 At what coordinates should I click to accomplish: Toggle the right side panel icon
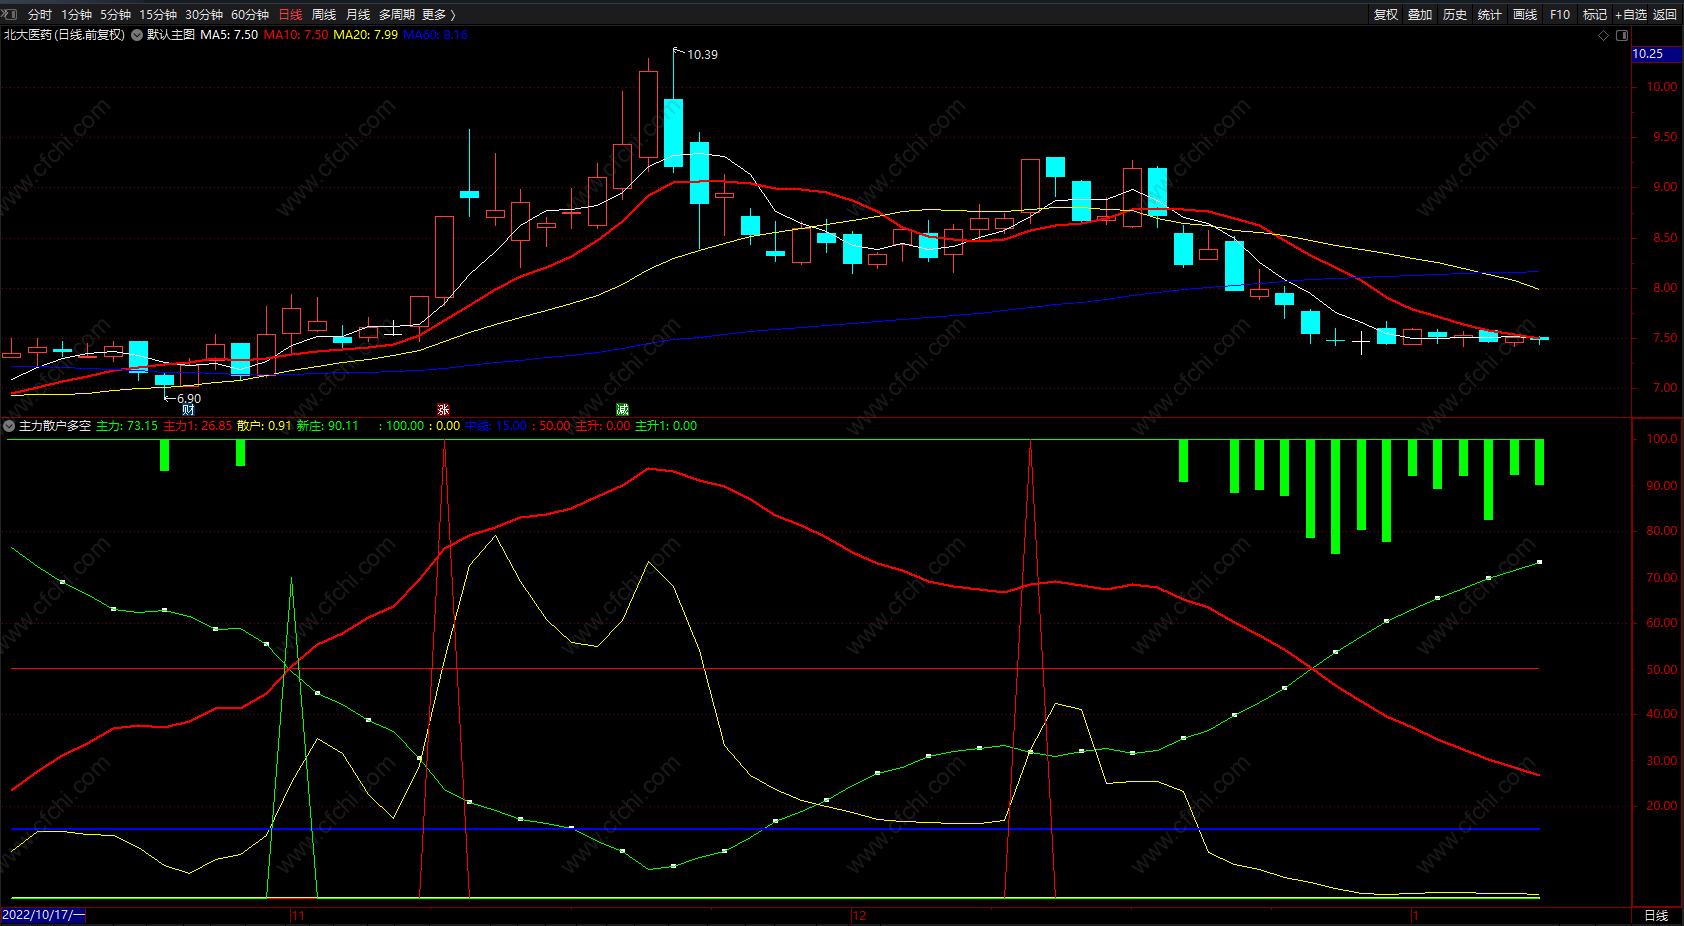[1622, 35]
